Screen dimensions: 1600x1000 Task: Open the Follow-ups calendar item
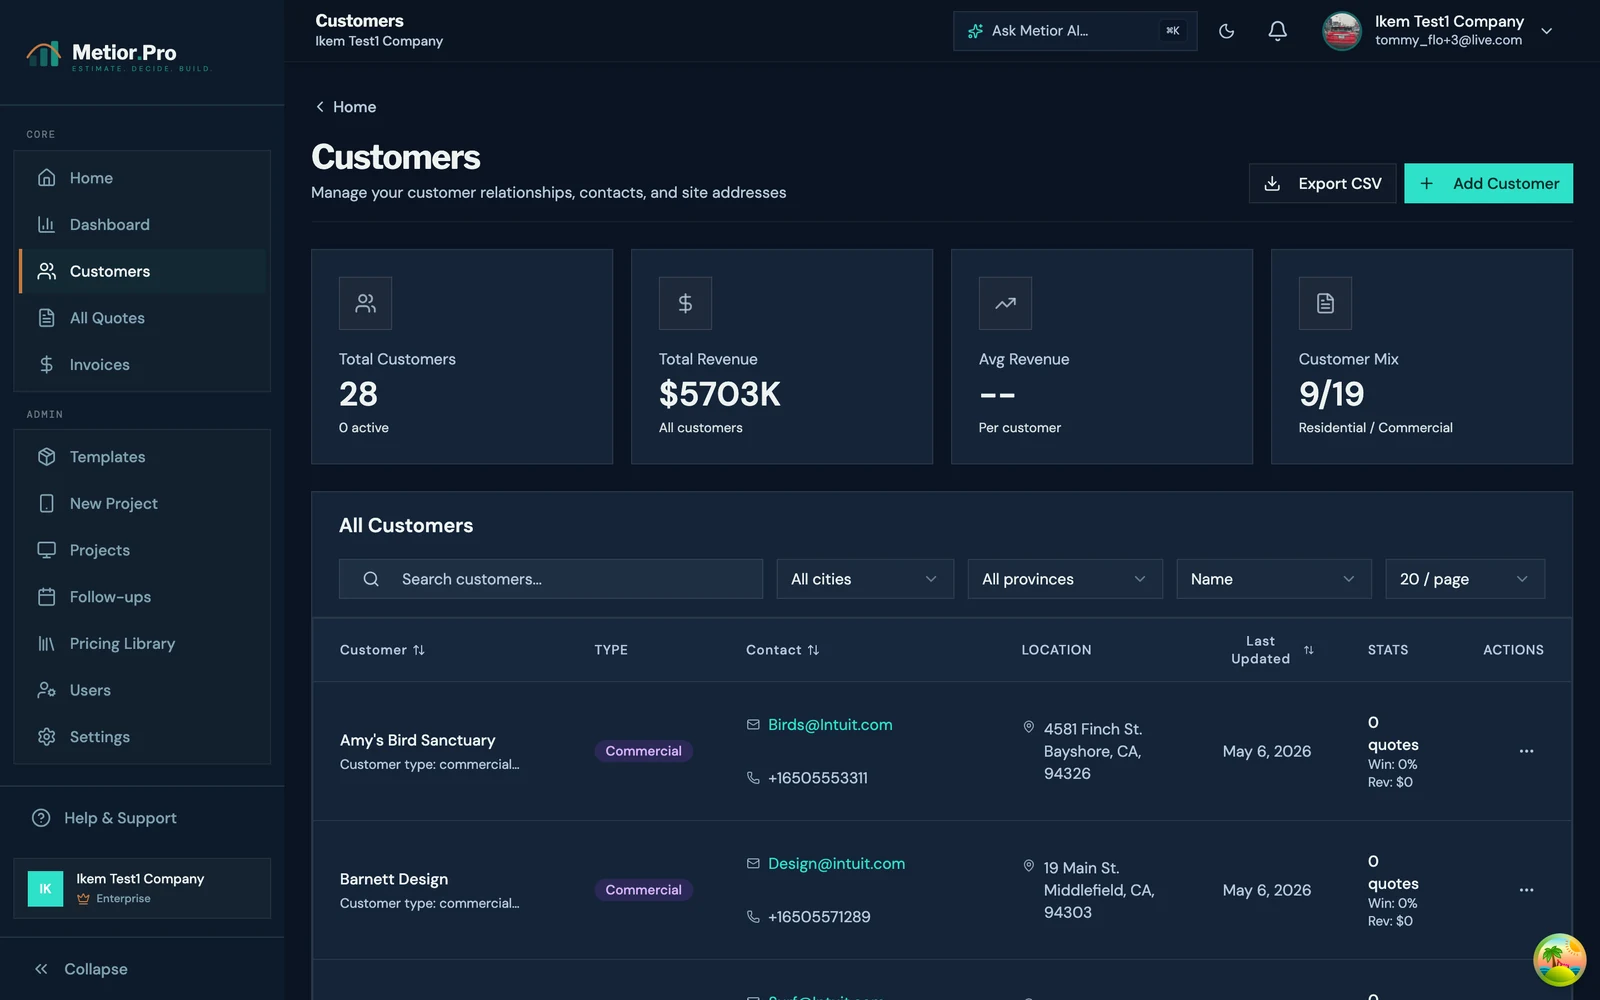pyautogui.click(x=143, y=597)
